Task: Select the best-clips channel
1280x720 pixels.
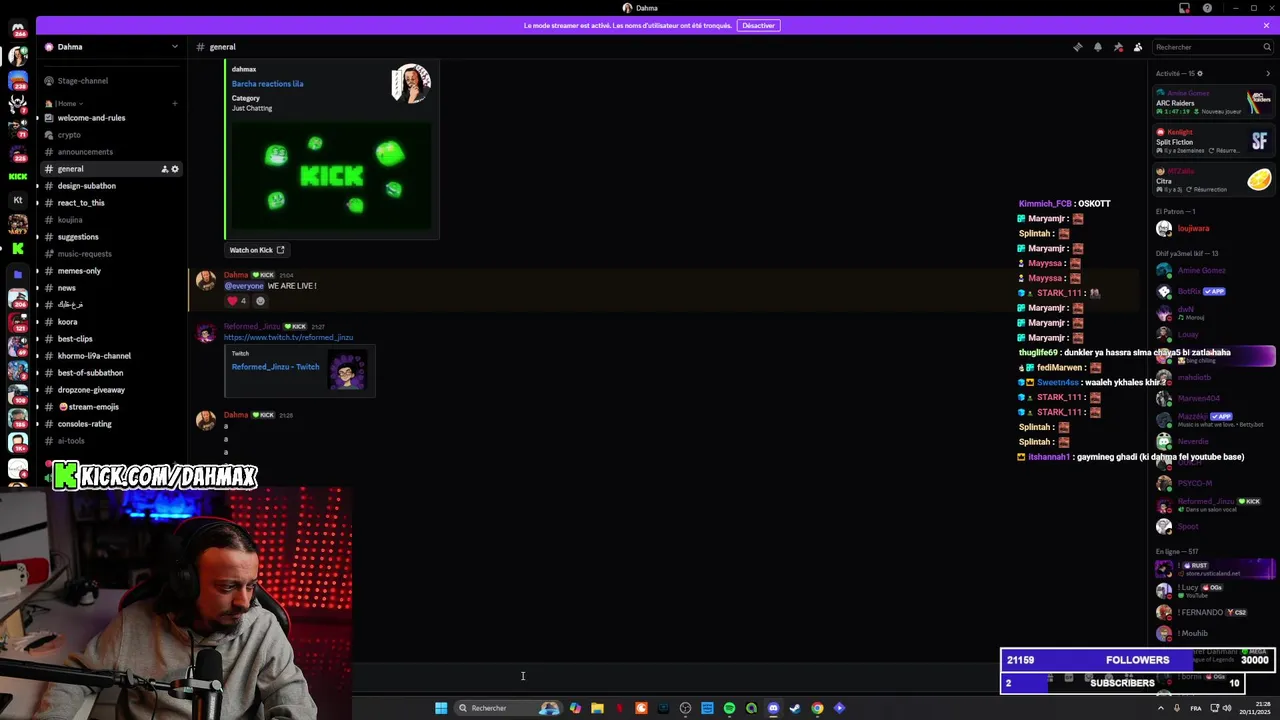Action: point(111,339)
